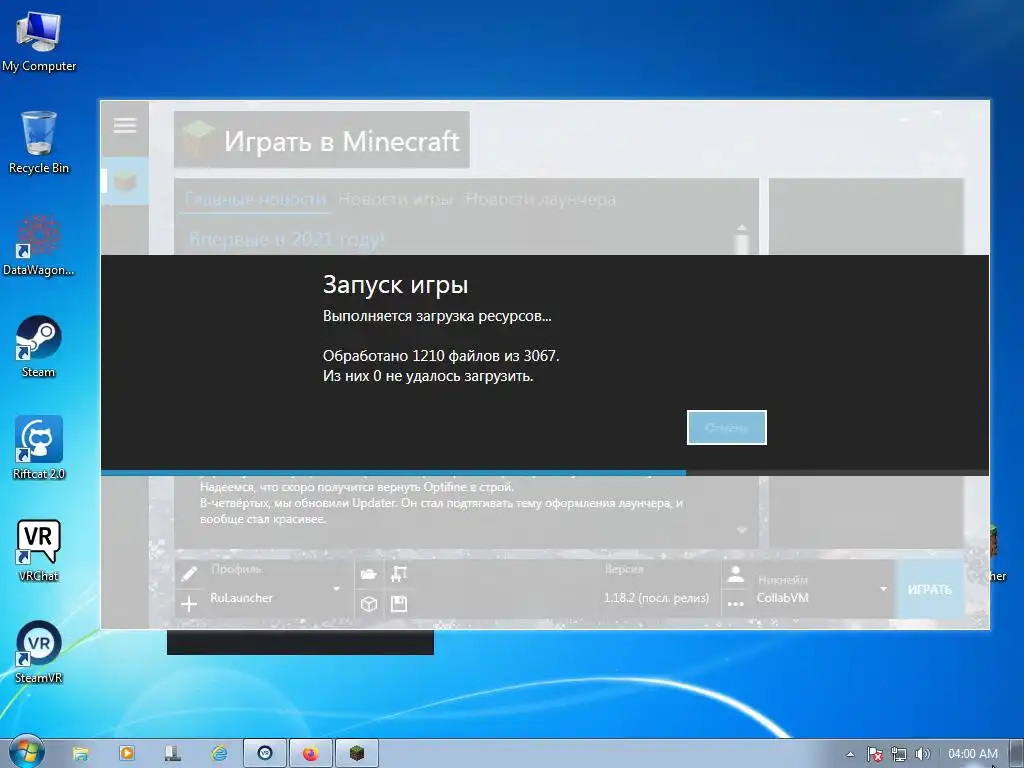Open the three-dots account options
Image resolution: width=1024 pixels, height=768 pixels.
pos(736,603)
